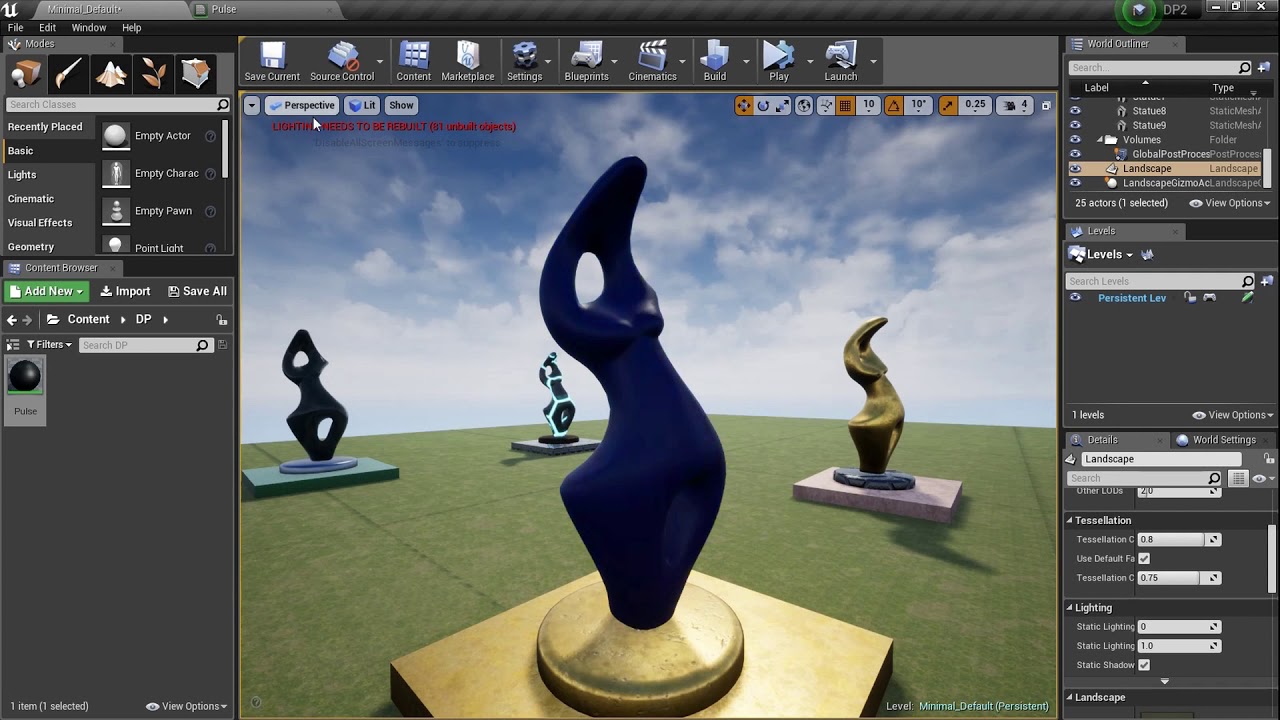Open the File menu

pos(16,27)
